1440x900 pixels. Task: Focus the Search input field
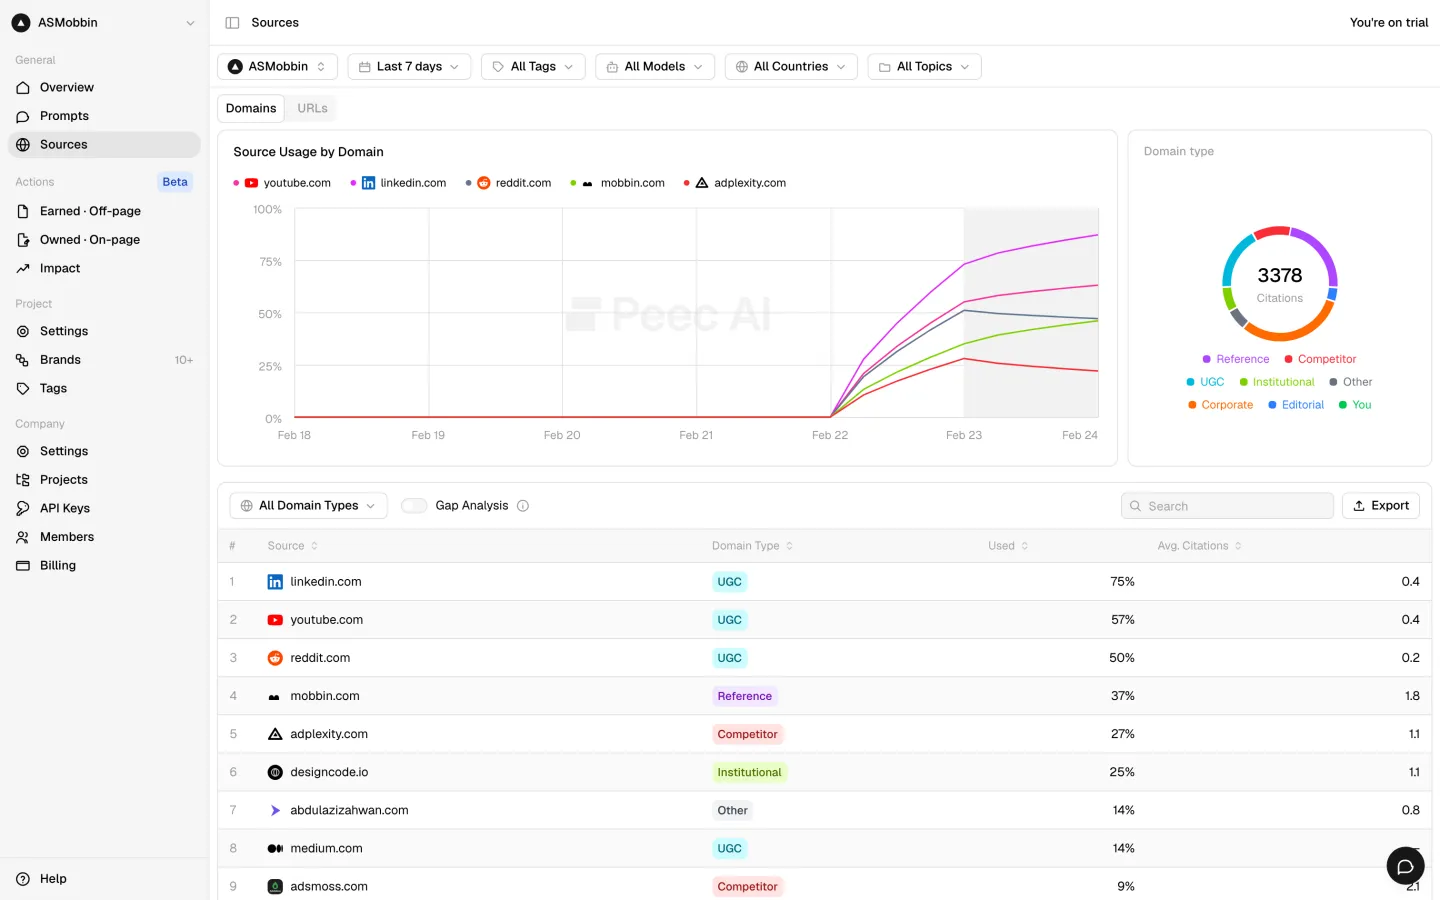tap(1227, 506)
